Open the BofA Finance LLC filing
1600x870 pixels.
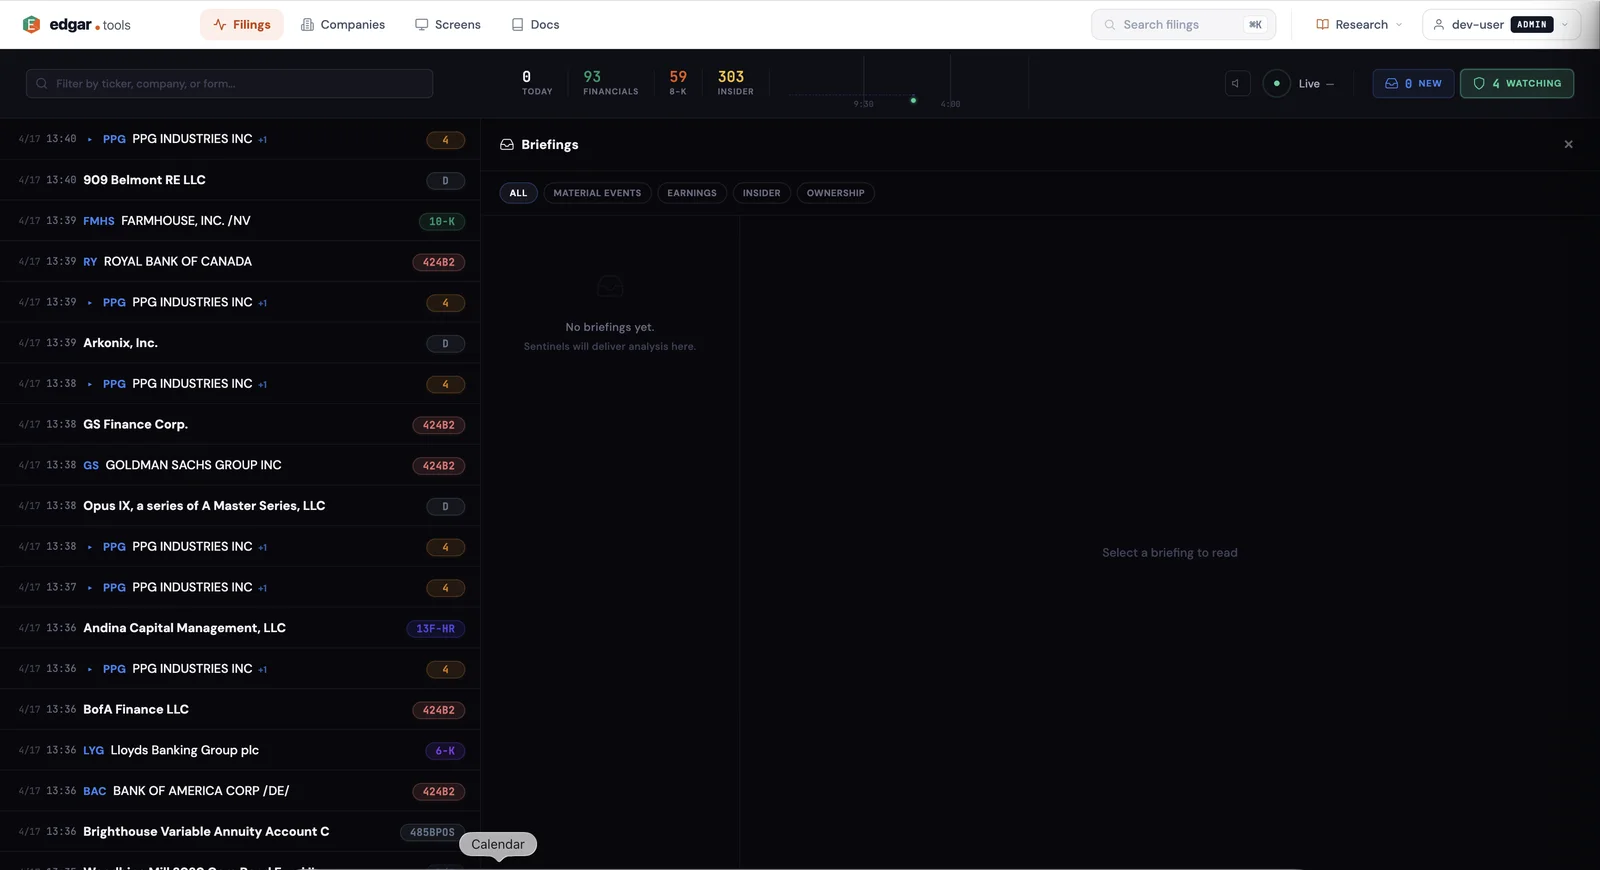(x=240, y=709)
